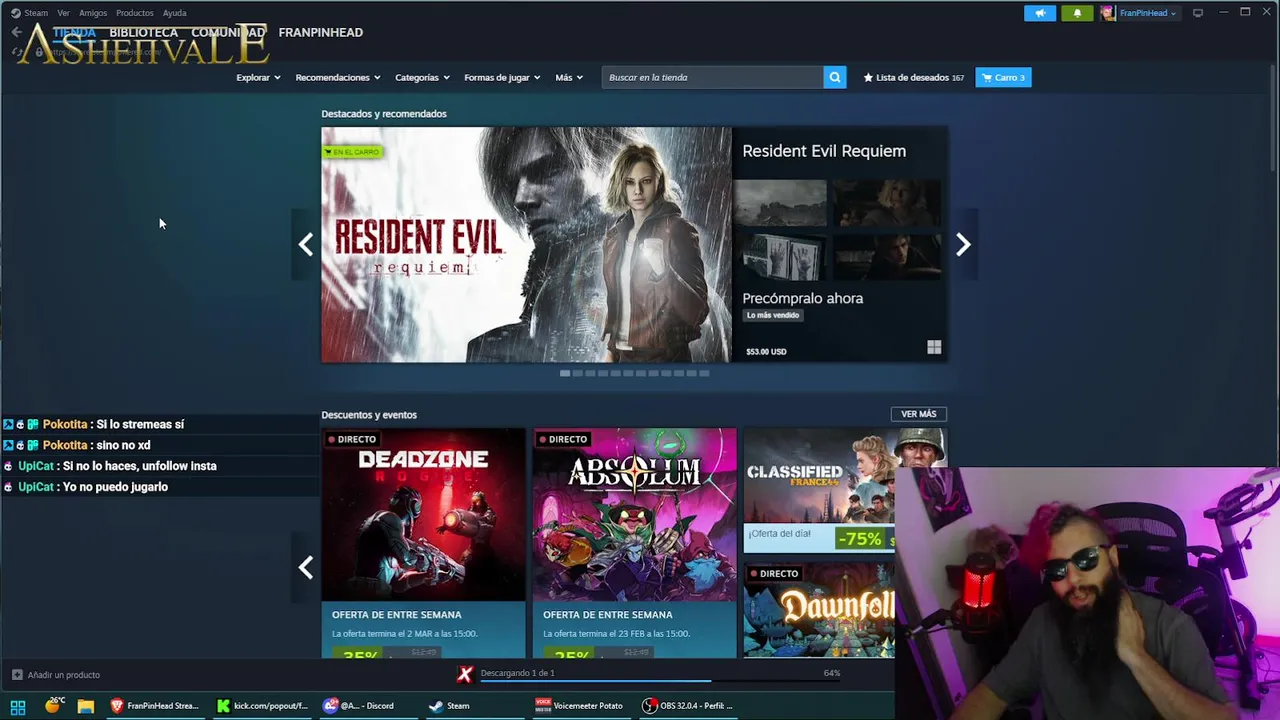This screenshot has width=1280, height=720.
Task: Switch to OBS 32.0.4 in taskbar
Action: [x=688, y=706]
